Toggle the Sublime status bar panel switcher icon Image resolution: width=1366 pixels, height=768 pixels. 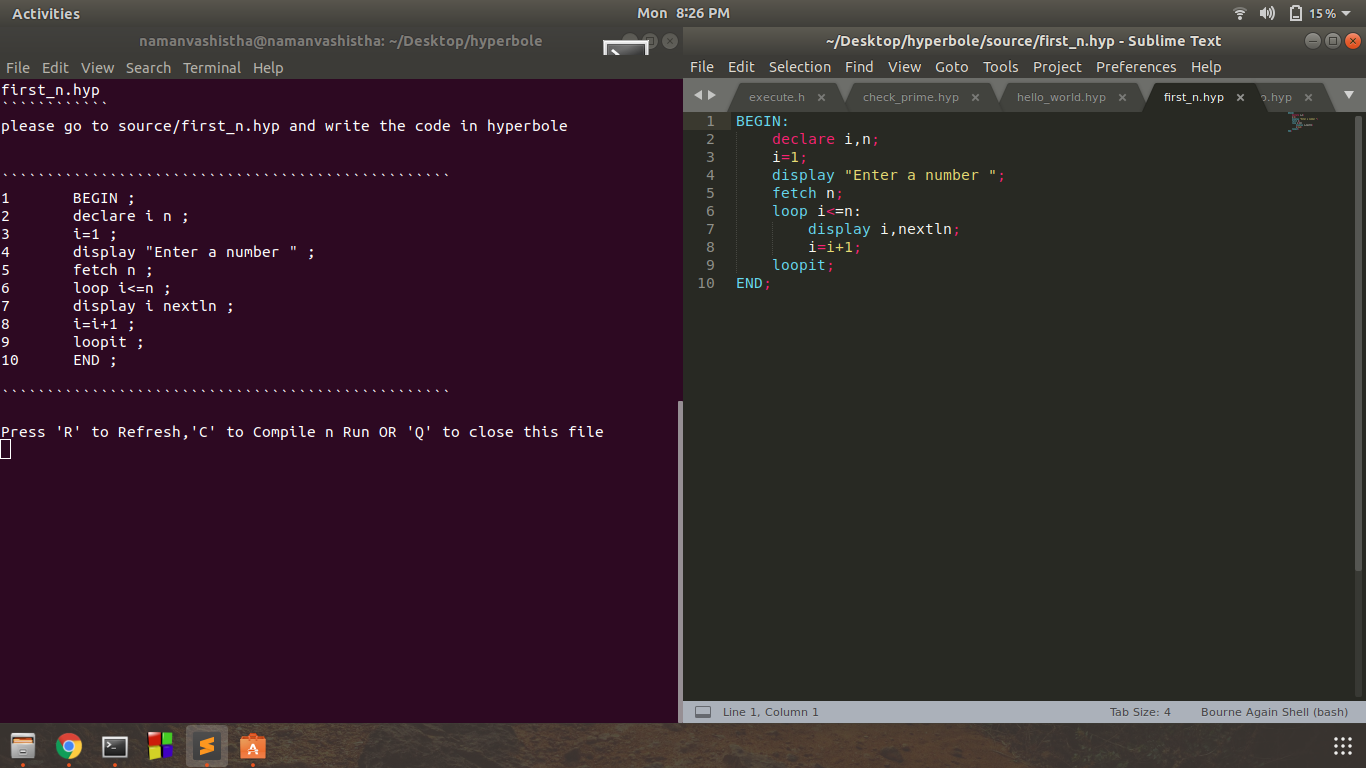pyautogui.click(x=703, y=712)
